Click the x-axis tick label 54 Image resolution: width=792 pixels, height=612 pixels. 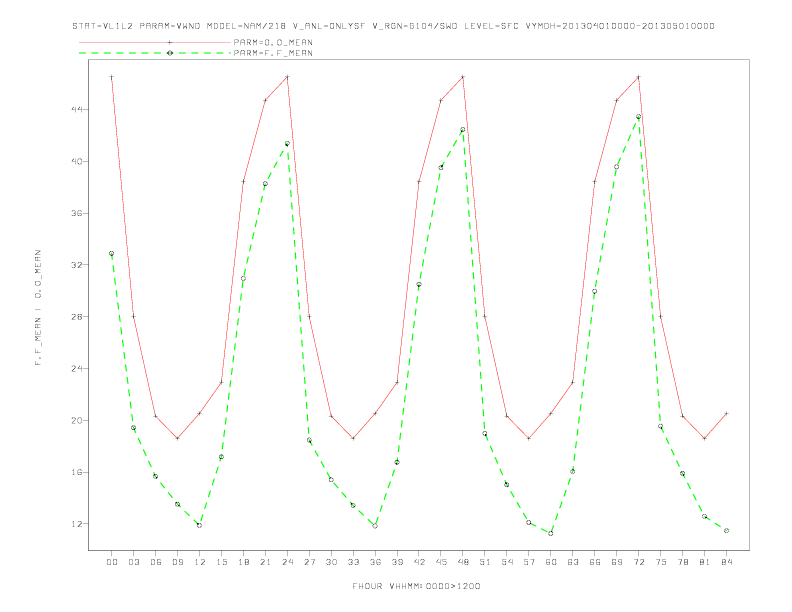pyautogui.click(x=507, y=562)
